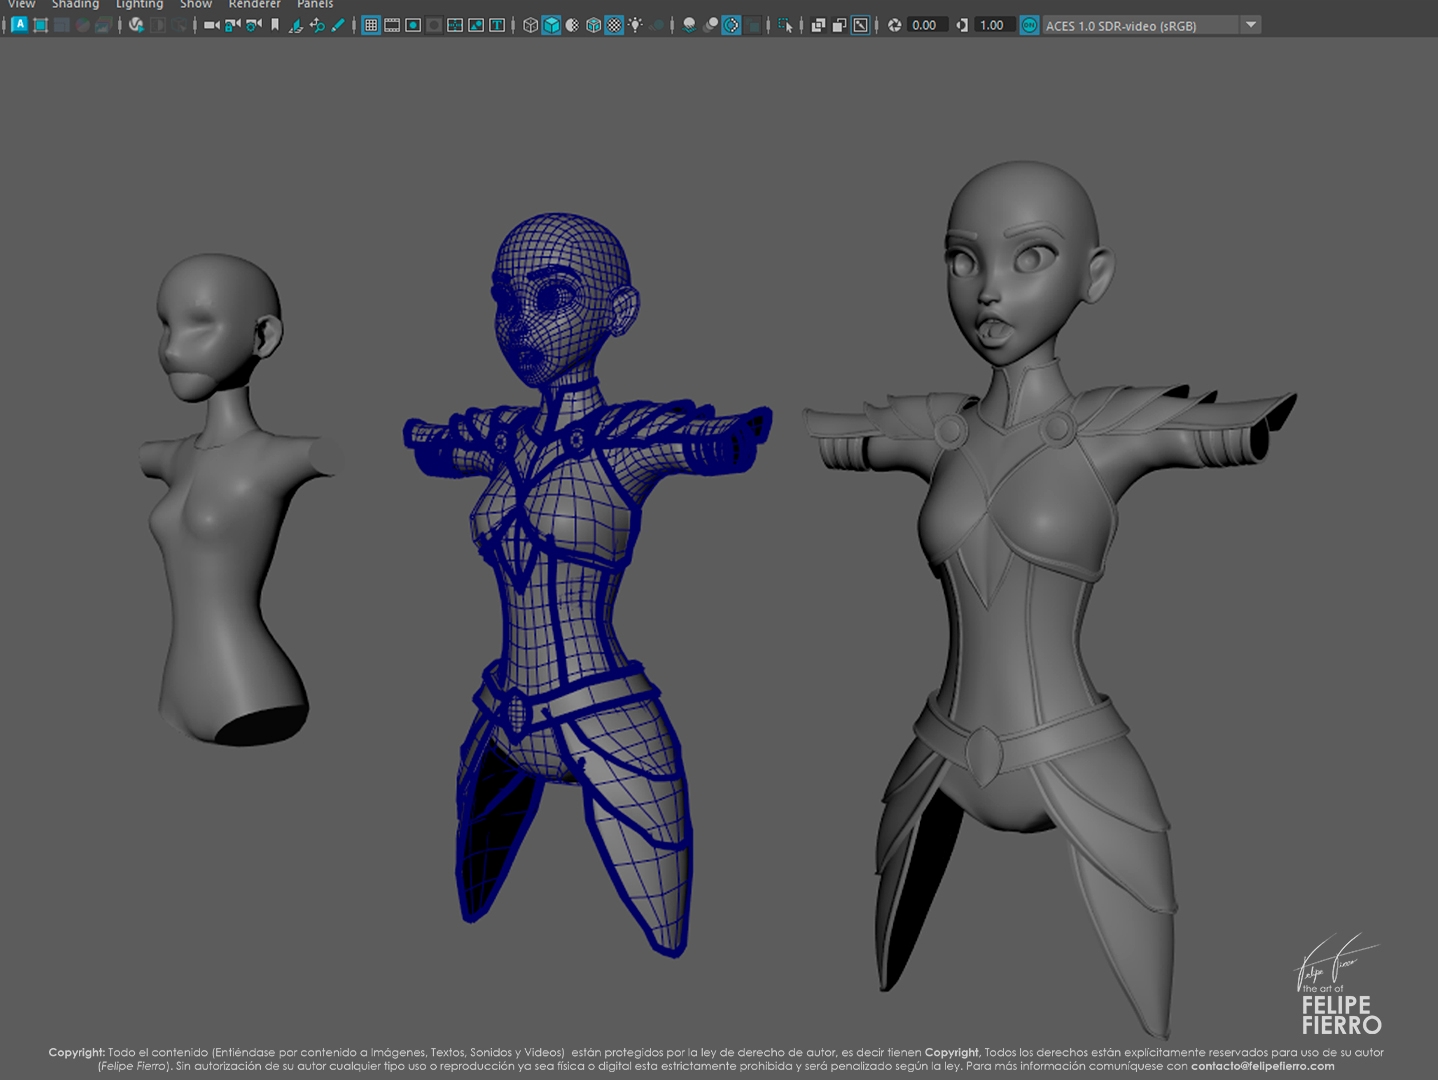The width and height of the screenshot is (1438, 1080).
Task: Toggle the viewport grid display
Action: pyautogui.click(x=371, y=25)
